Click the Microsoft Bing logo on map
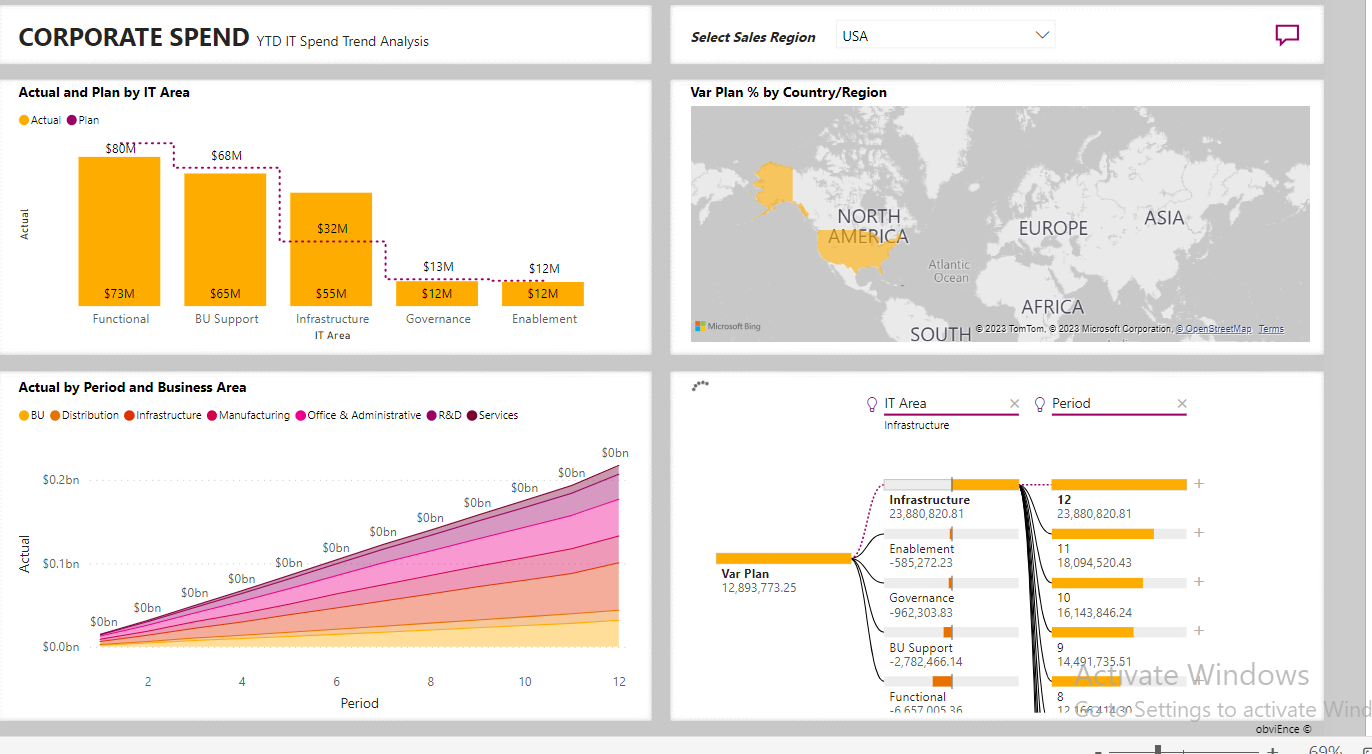 point(728,327)
